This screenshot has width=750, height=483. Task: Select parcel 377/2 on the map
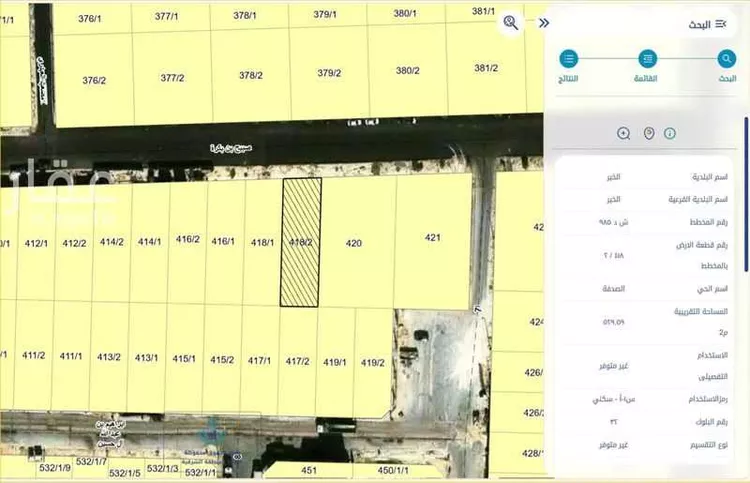[173, 78]
